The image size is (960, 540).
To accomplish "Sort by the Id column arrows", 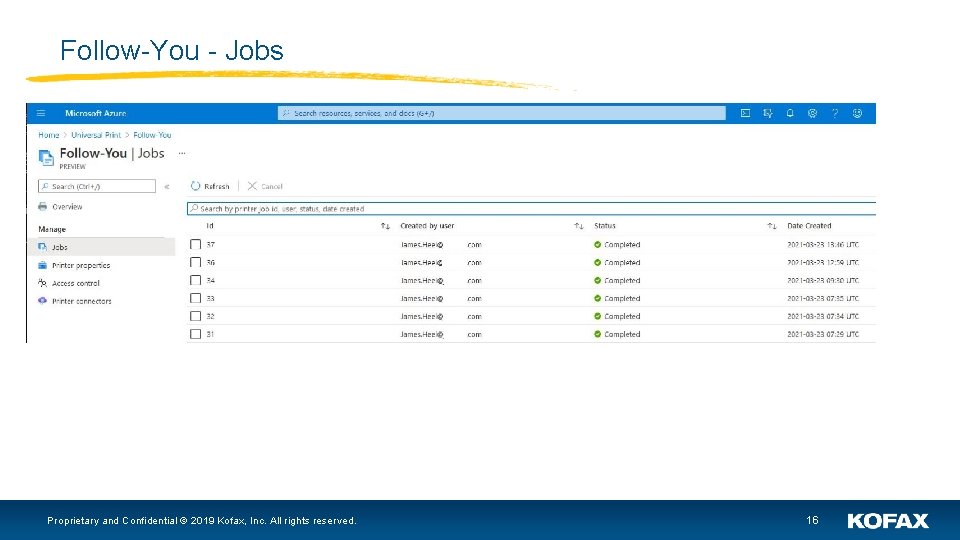I will coord(385,226).
